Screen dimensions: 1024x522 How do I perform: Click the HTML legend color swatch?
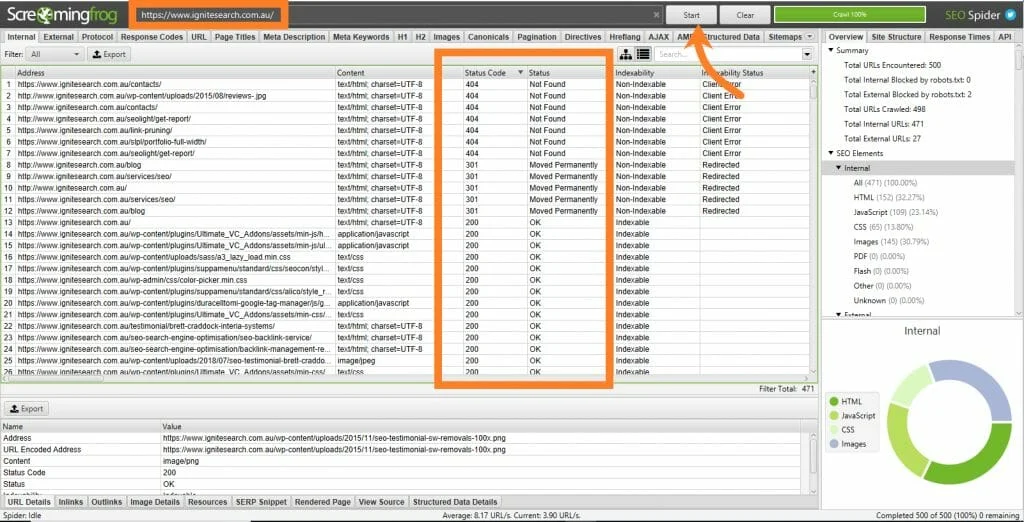(833, 401)
